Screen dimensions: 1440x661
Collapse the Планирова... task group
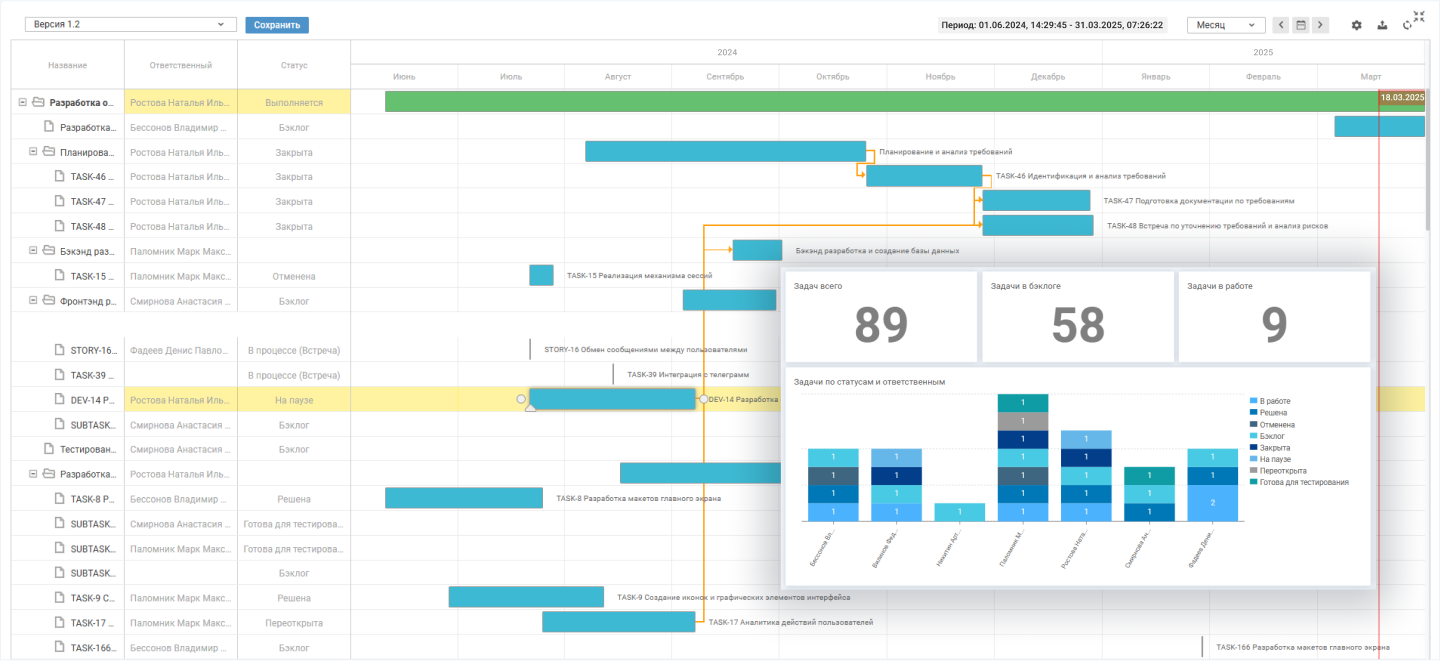33,152
